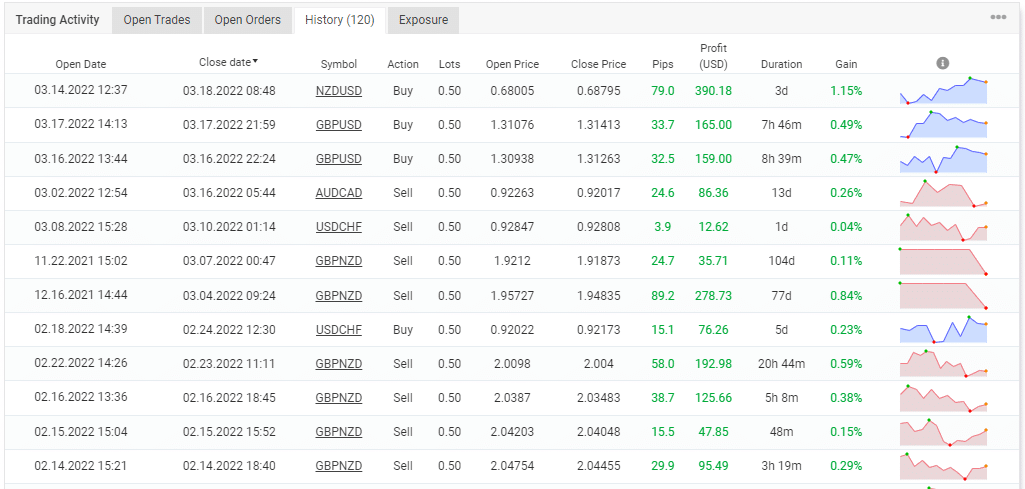
Task: Sort table by Profit (USD) header
Action: (714, 56)
